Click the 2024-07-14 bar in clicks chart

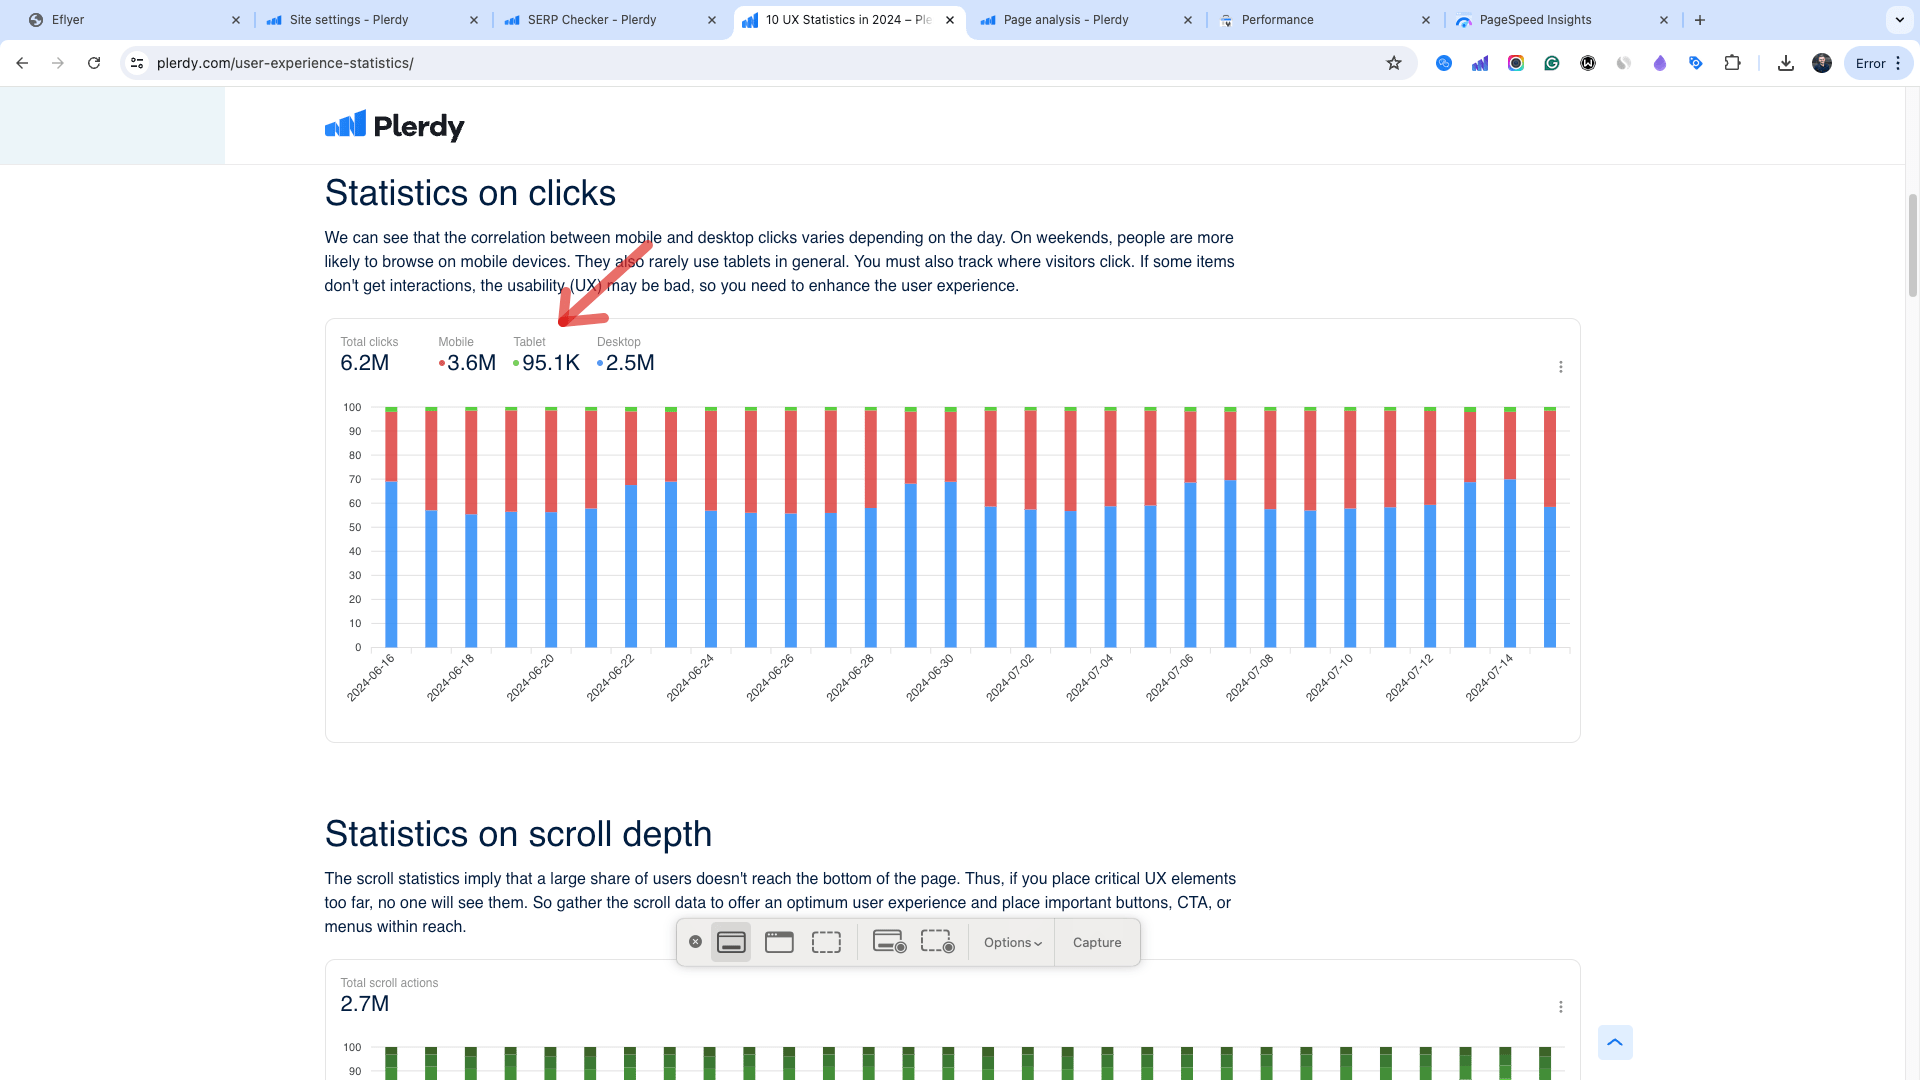click(1510, 527)
